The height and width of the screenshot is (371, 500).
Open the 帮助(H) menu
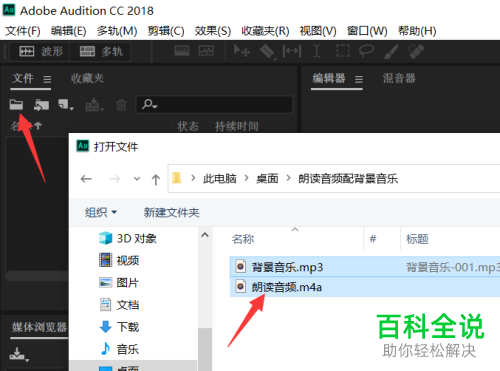[x=417, y=31]
